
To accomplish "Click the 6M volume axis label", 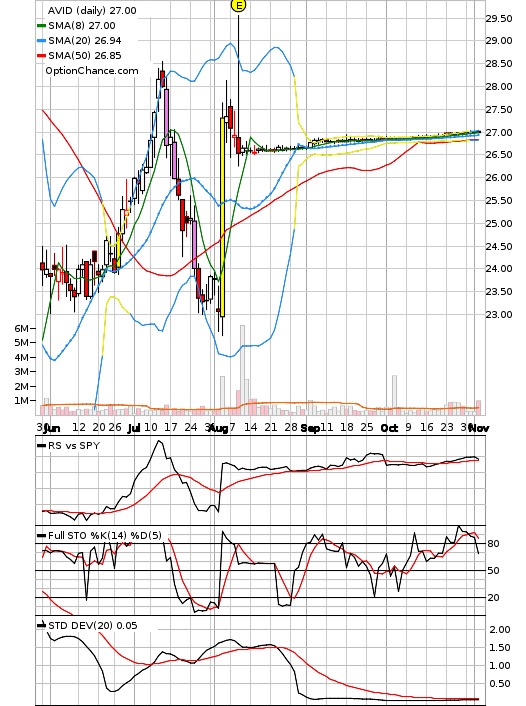I will [x=21, y=328].
